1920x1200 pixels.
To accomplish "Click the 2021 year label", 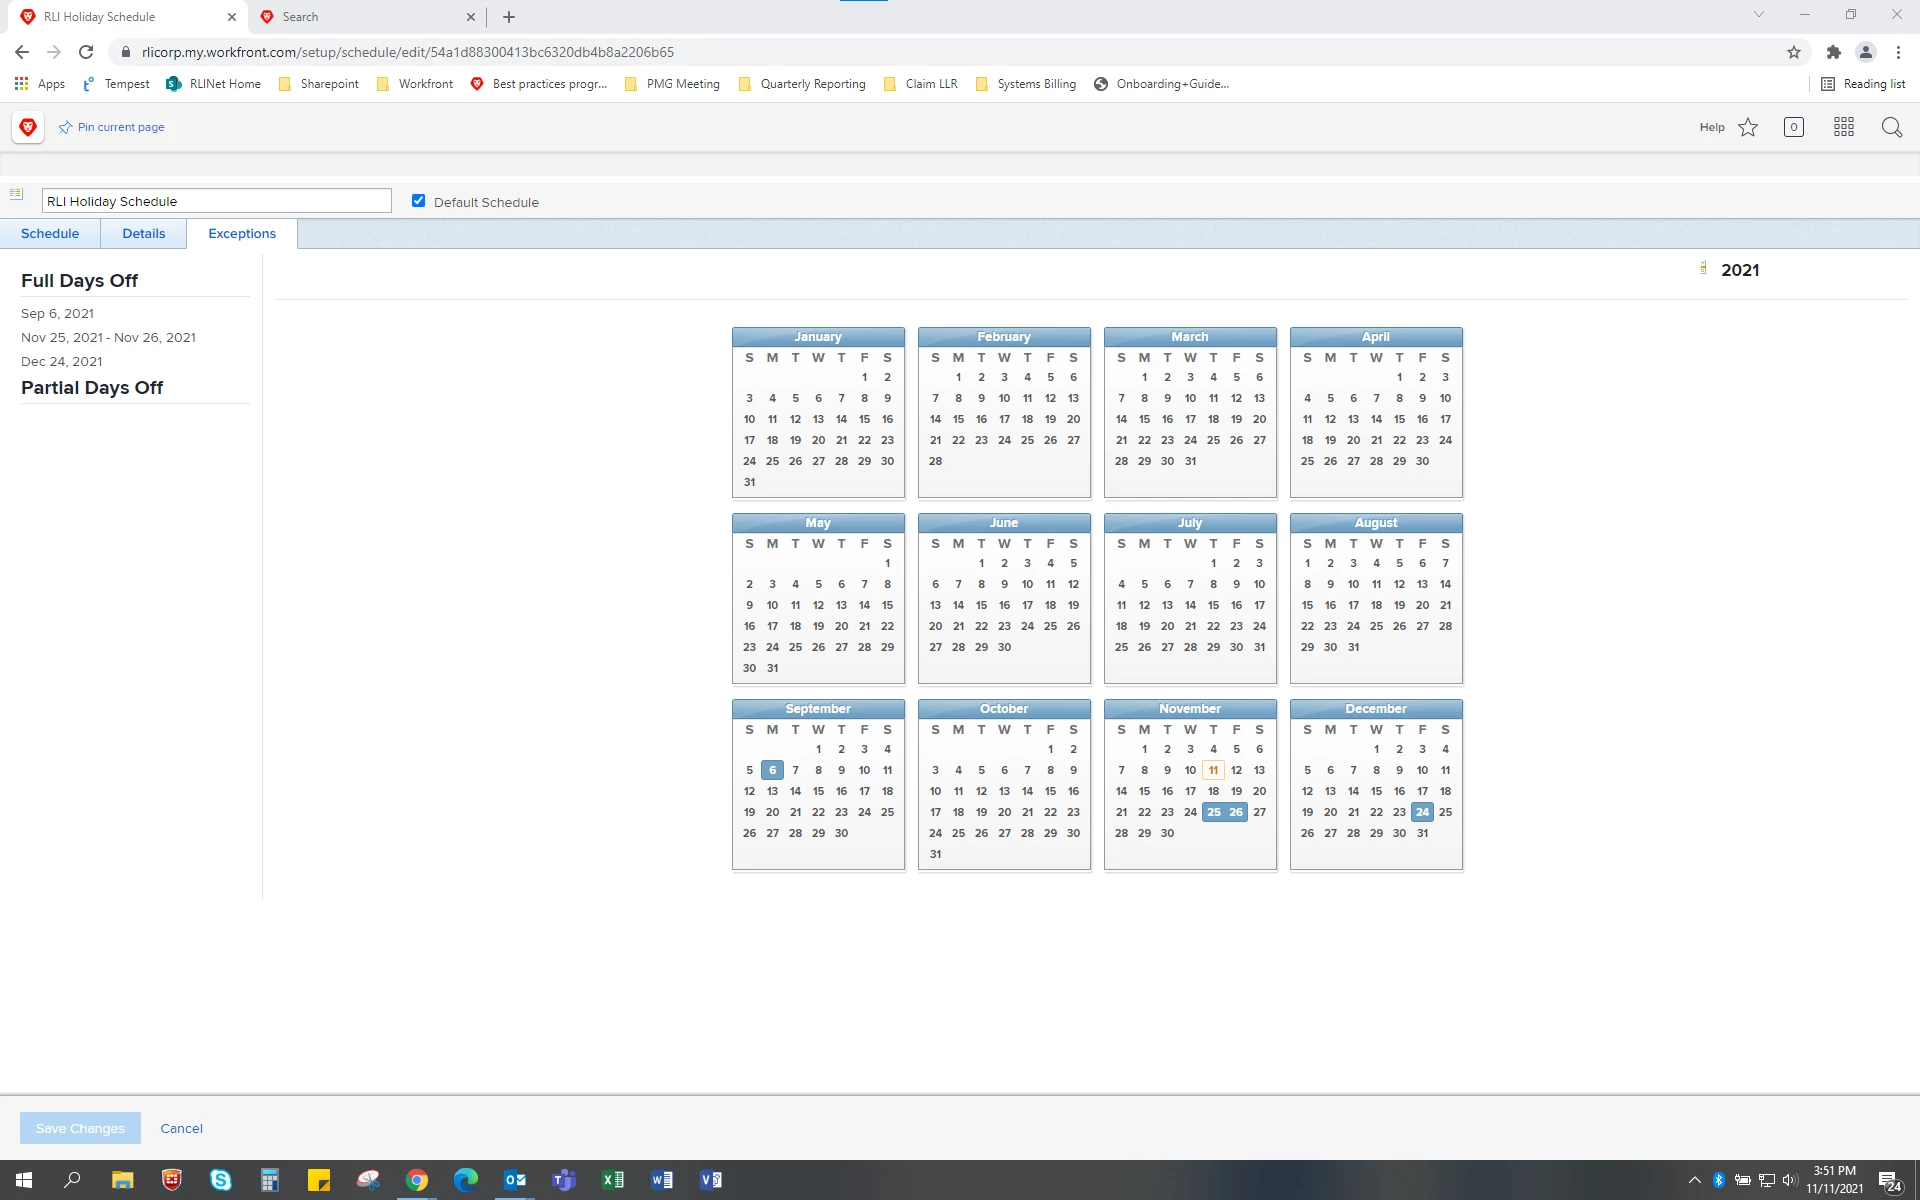I will [x=1740, y=270].
